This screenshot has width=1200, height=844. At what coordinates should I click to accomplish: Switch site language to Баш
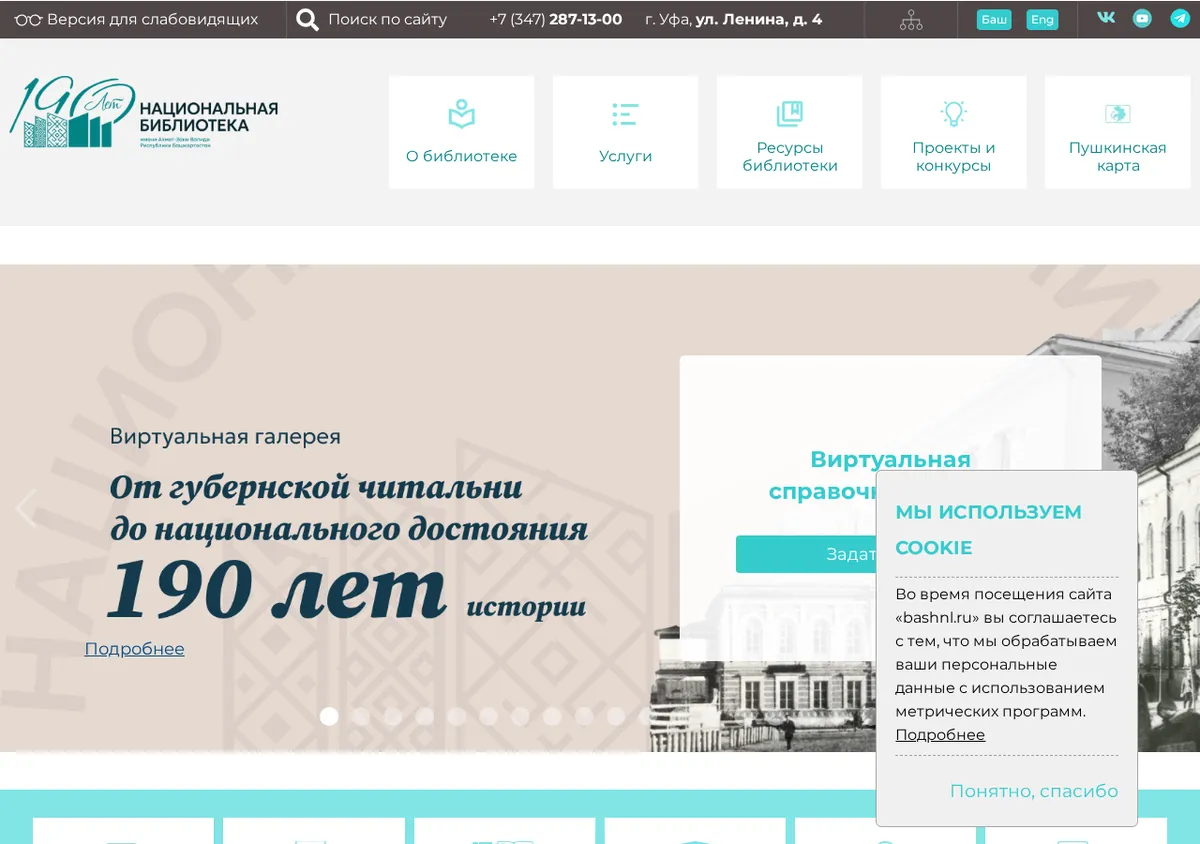click(x=994, y=19)
